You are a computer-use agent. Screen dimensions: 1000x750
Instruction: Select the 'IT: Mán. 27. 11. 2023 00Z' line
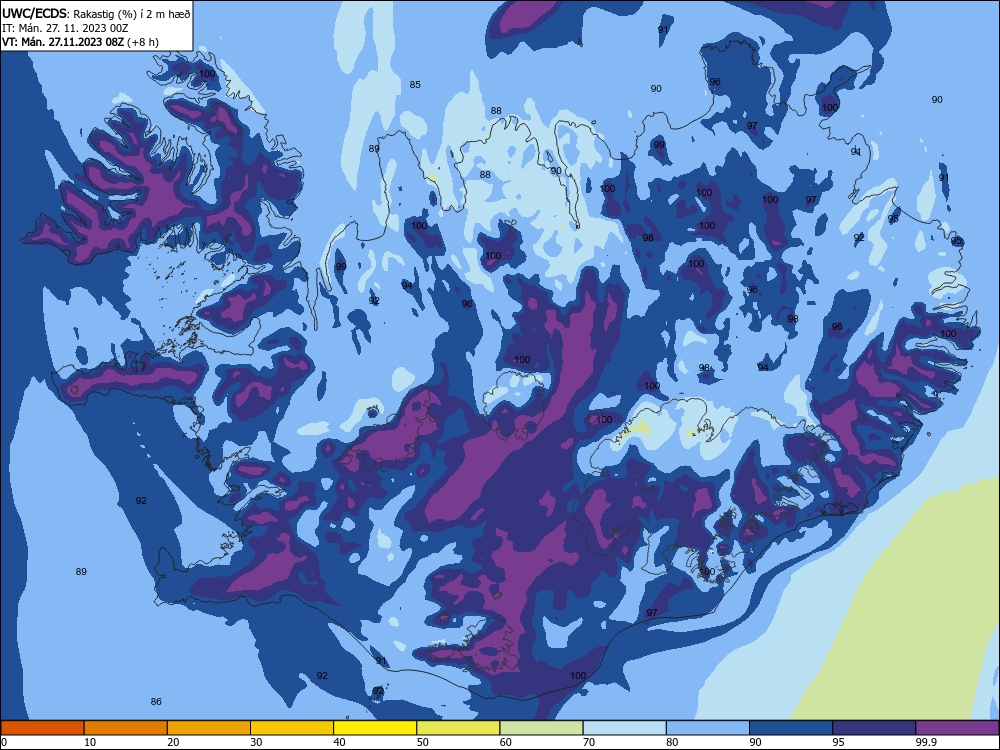click(x=65, y=28)
